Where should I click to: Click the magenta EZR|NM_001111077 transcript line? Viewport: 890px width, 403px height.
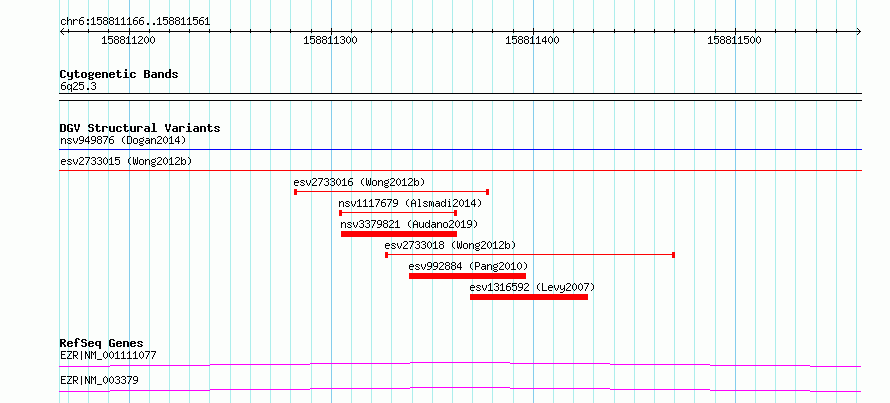(460, 364)
